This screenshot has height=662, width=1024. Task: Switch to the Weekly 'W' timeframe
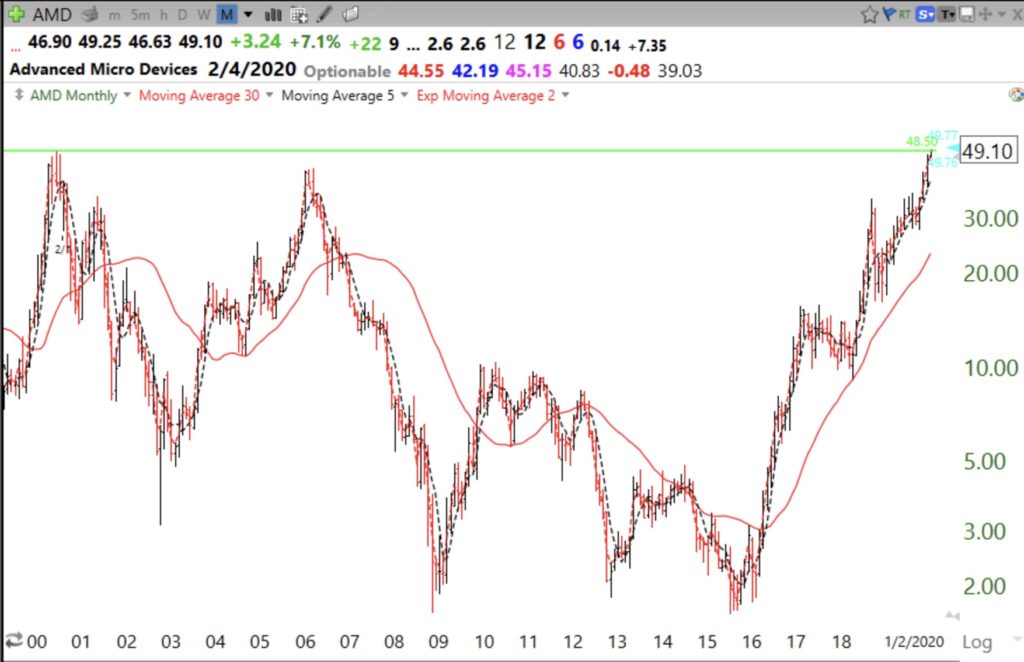[x=204, y=14]
